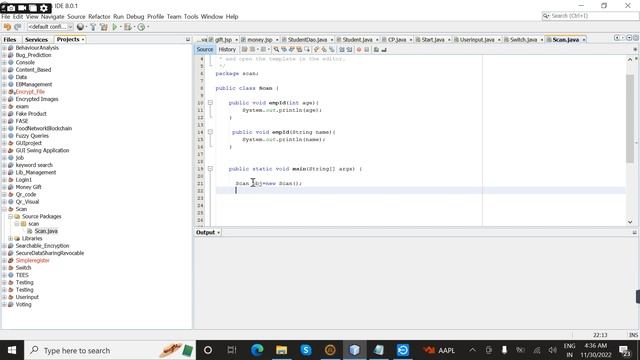640x360 pixels.
Task: Minimize the Output panel
Action: click(x=634, y=232)
